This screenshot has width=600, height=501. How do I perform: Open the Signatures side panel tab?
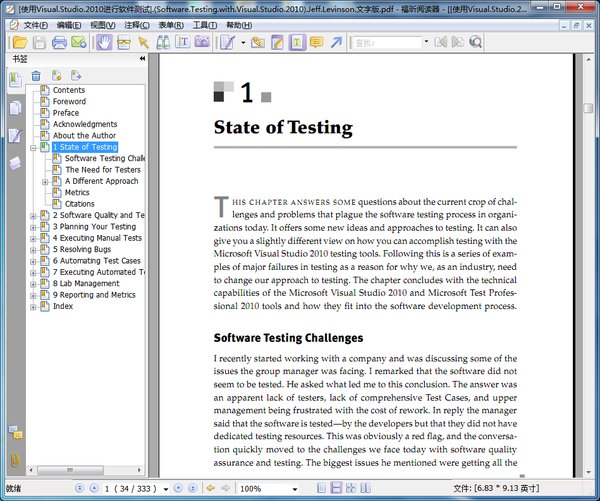click(x=15, y=135)
